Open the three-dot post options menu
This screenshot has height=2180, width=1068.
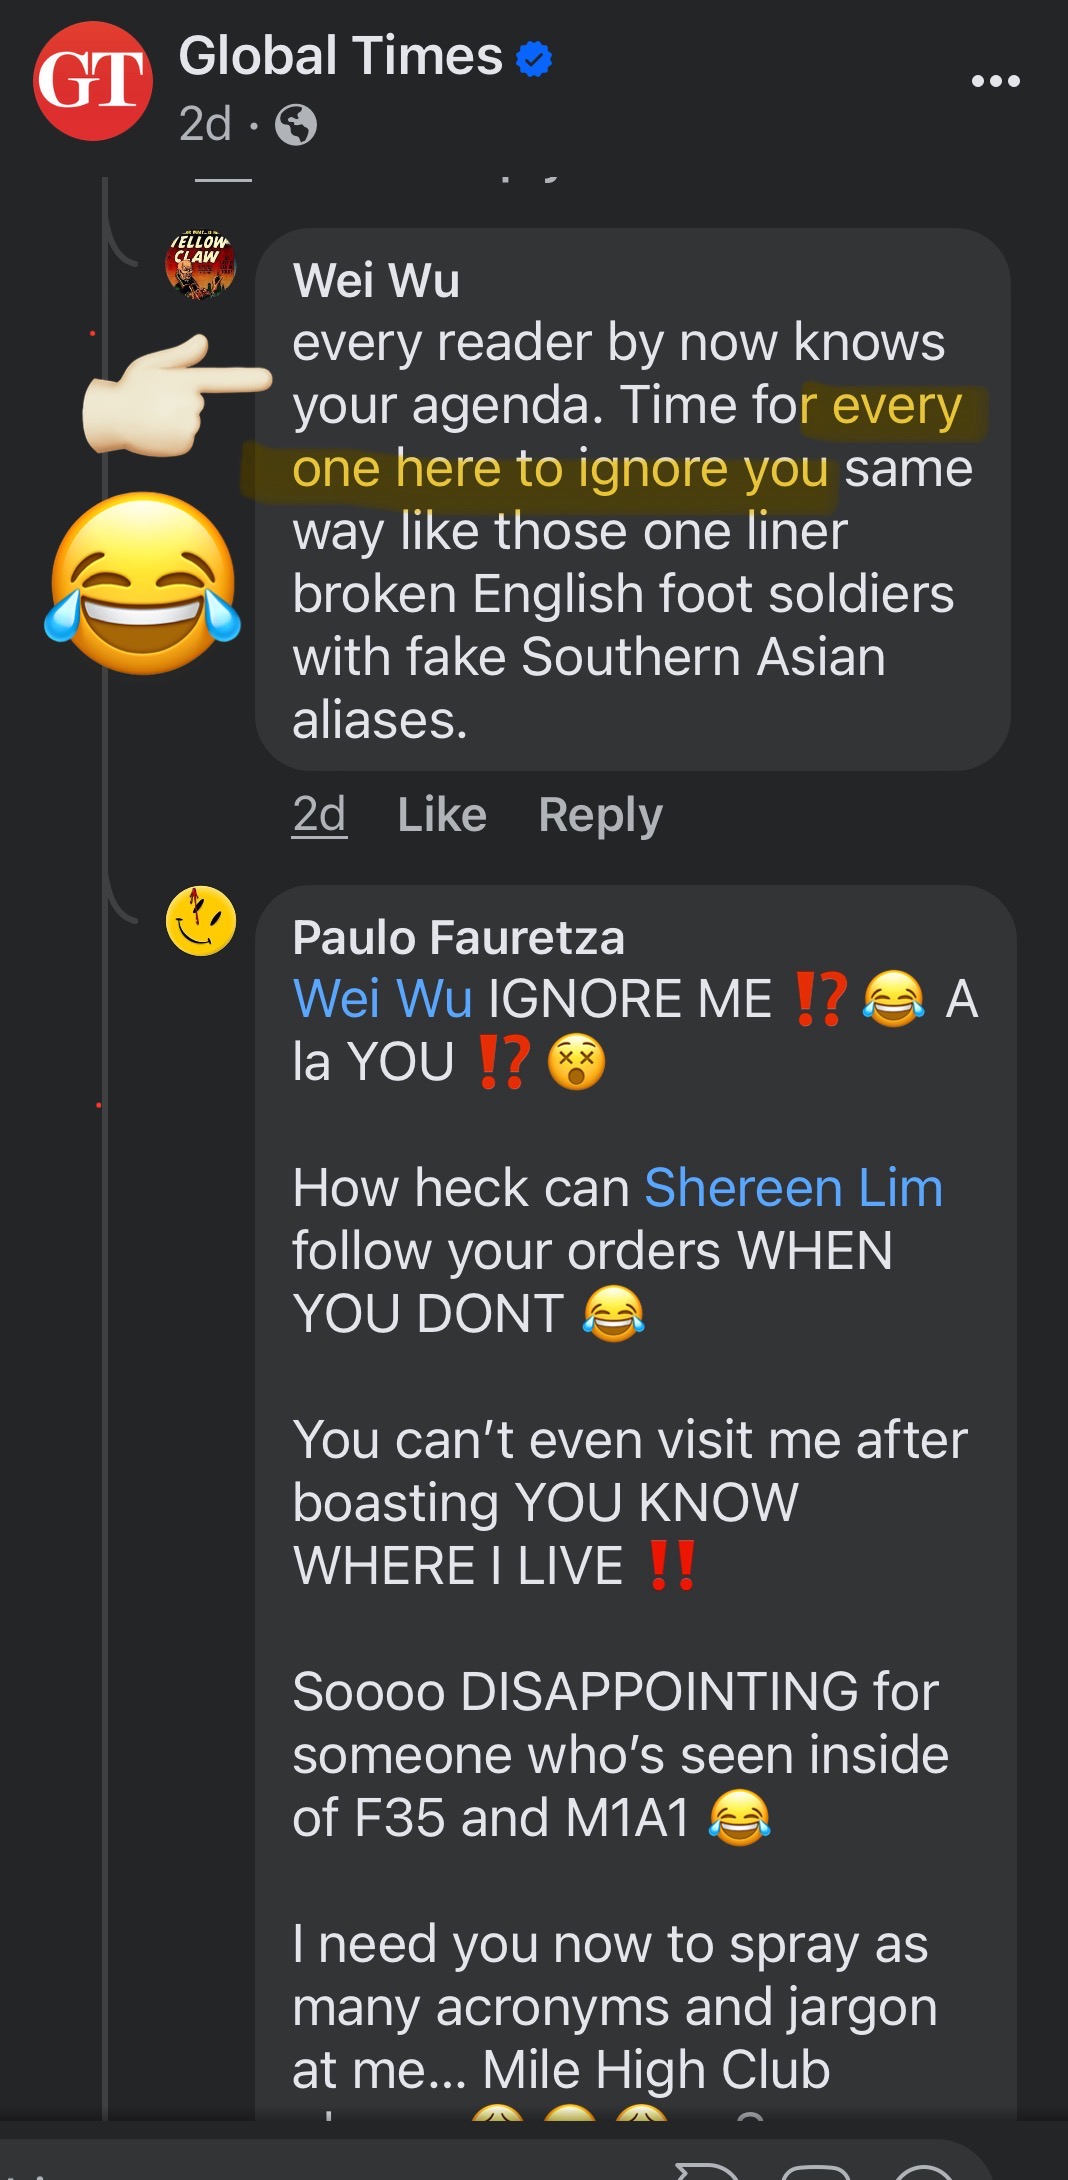[x=995, y=81]
